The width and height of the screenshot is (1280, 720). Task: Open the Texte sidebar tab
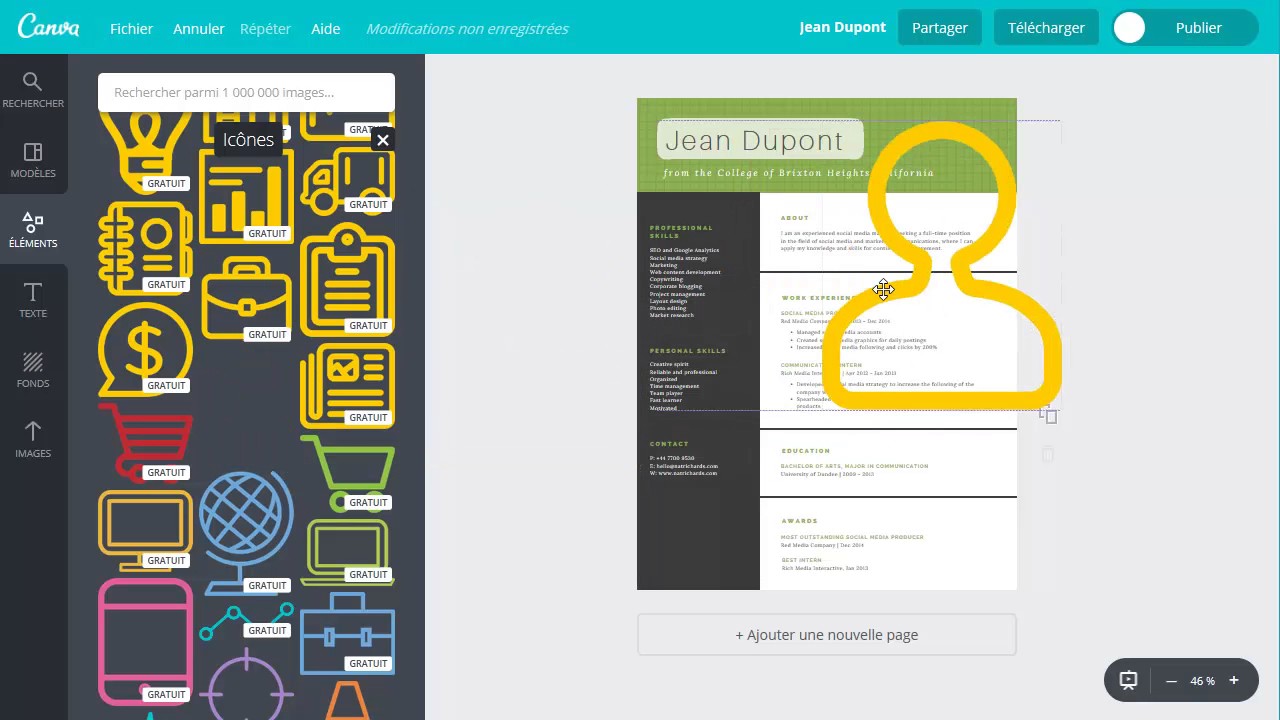point(33,299)
